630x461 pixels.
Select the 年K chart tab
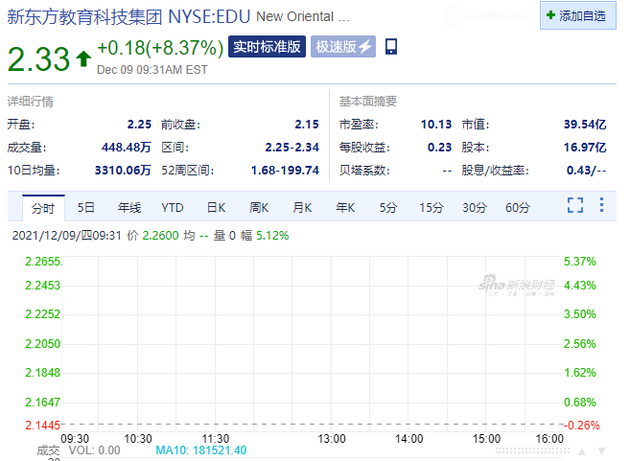[x=345, y=208]
